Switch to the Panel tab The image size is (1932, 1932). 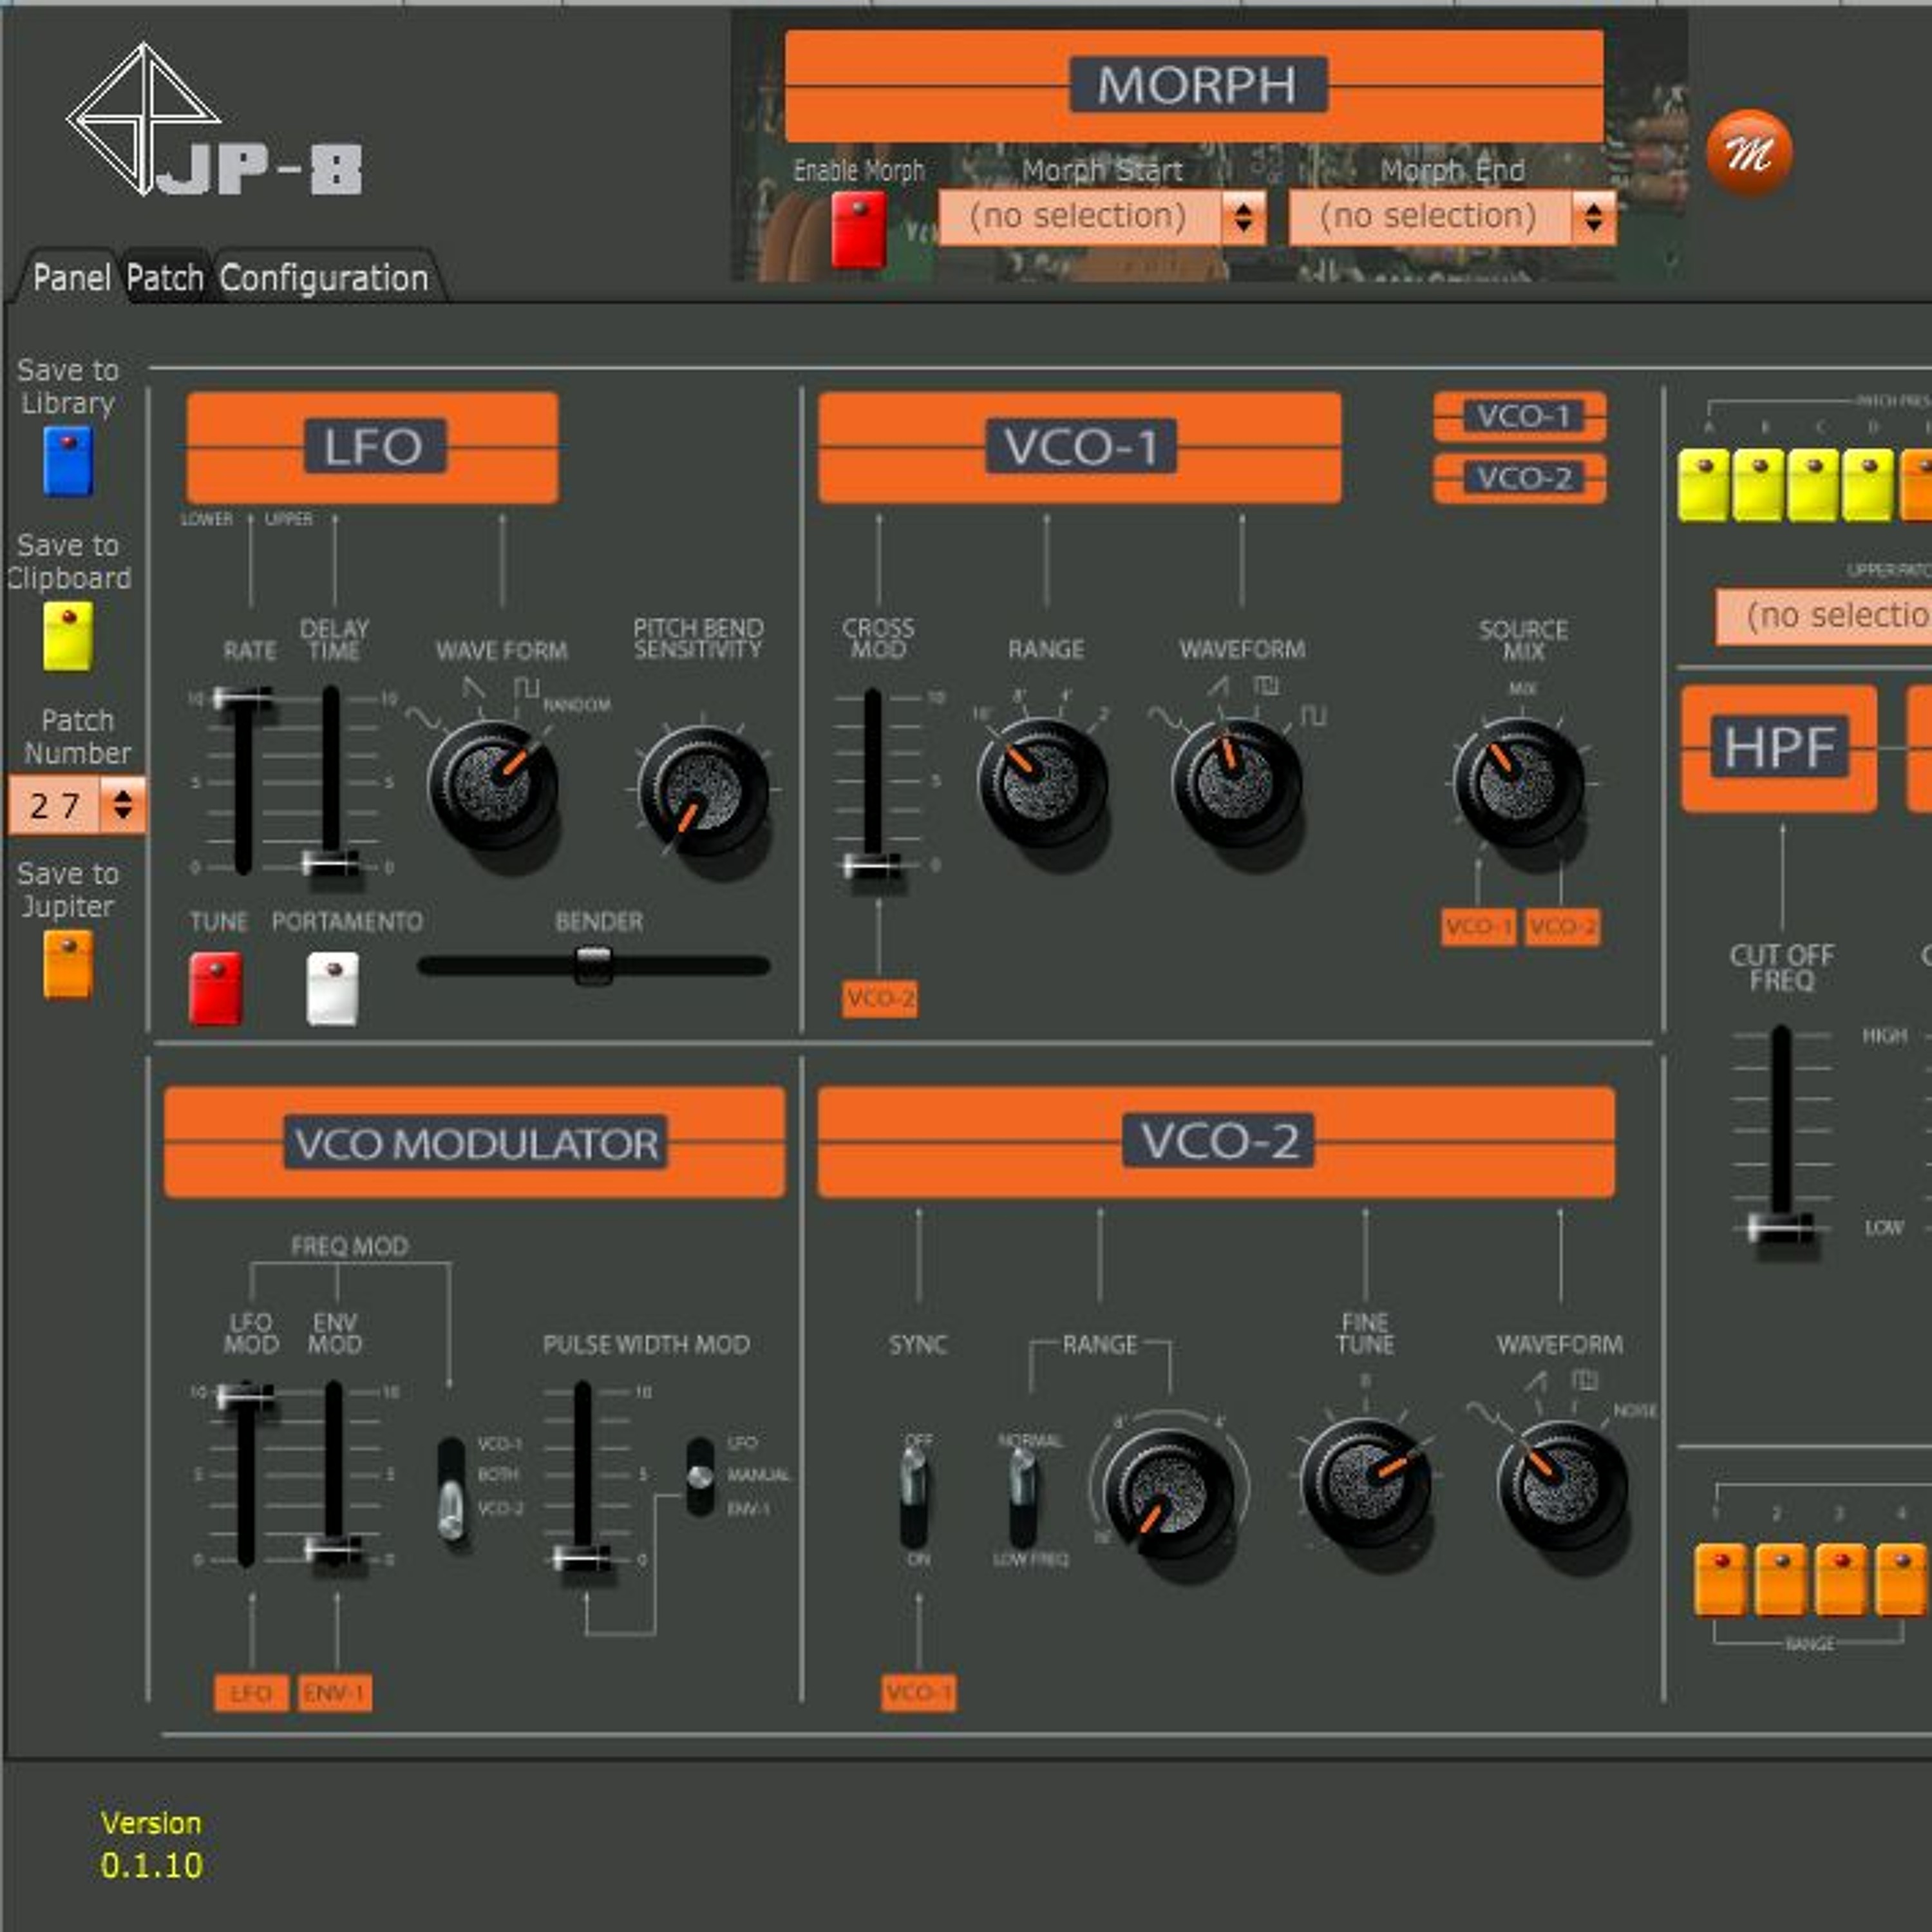[71, 278]
